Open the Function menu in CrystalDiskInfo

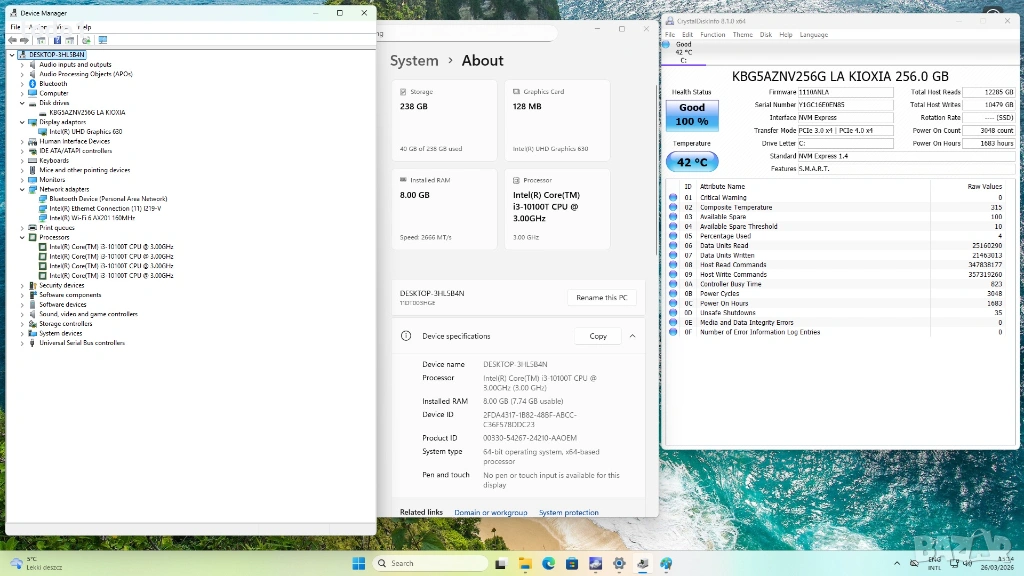pyautogui.click(x=713, y=34)
